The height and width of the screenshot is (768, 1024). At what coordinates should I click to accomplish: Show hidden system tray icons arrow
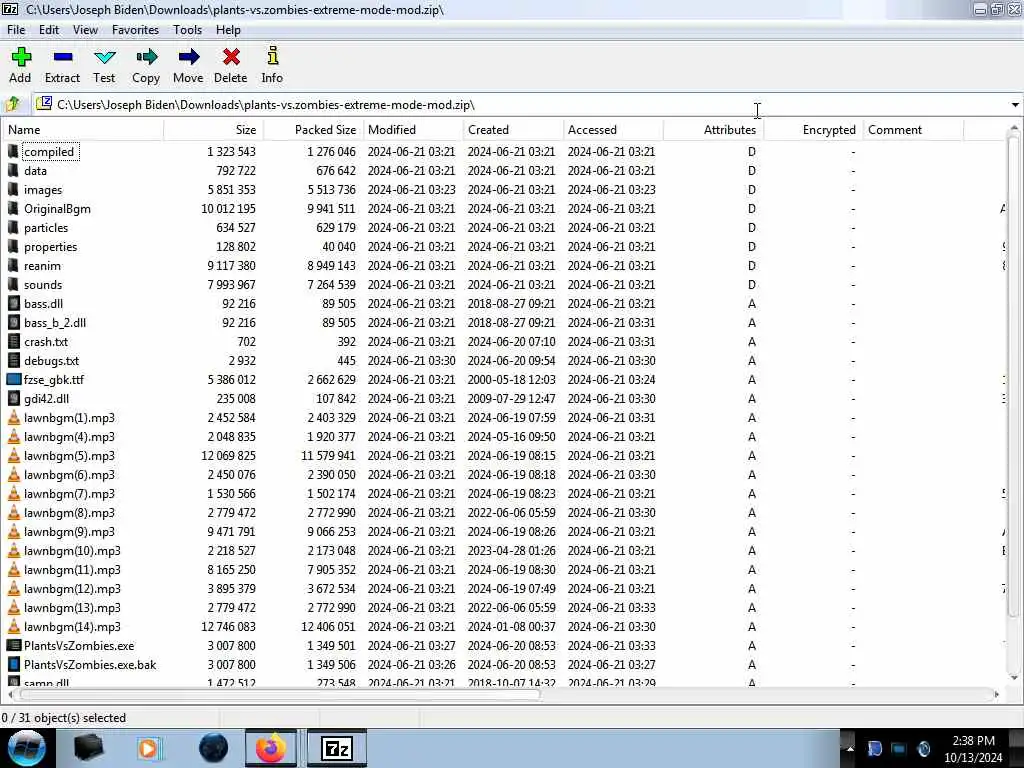850,748
